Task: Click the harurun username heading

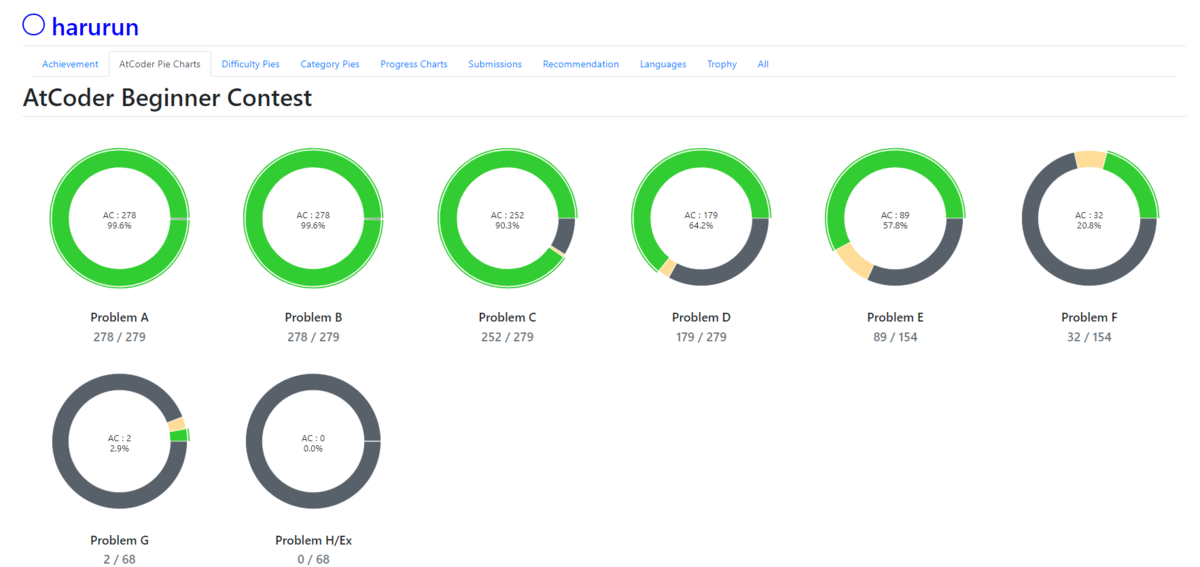Action: tap(95, 27)
